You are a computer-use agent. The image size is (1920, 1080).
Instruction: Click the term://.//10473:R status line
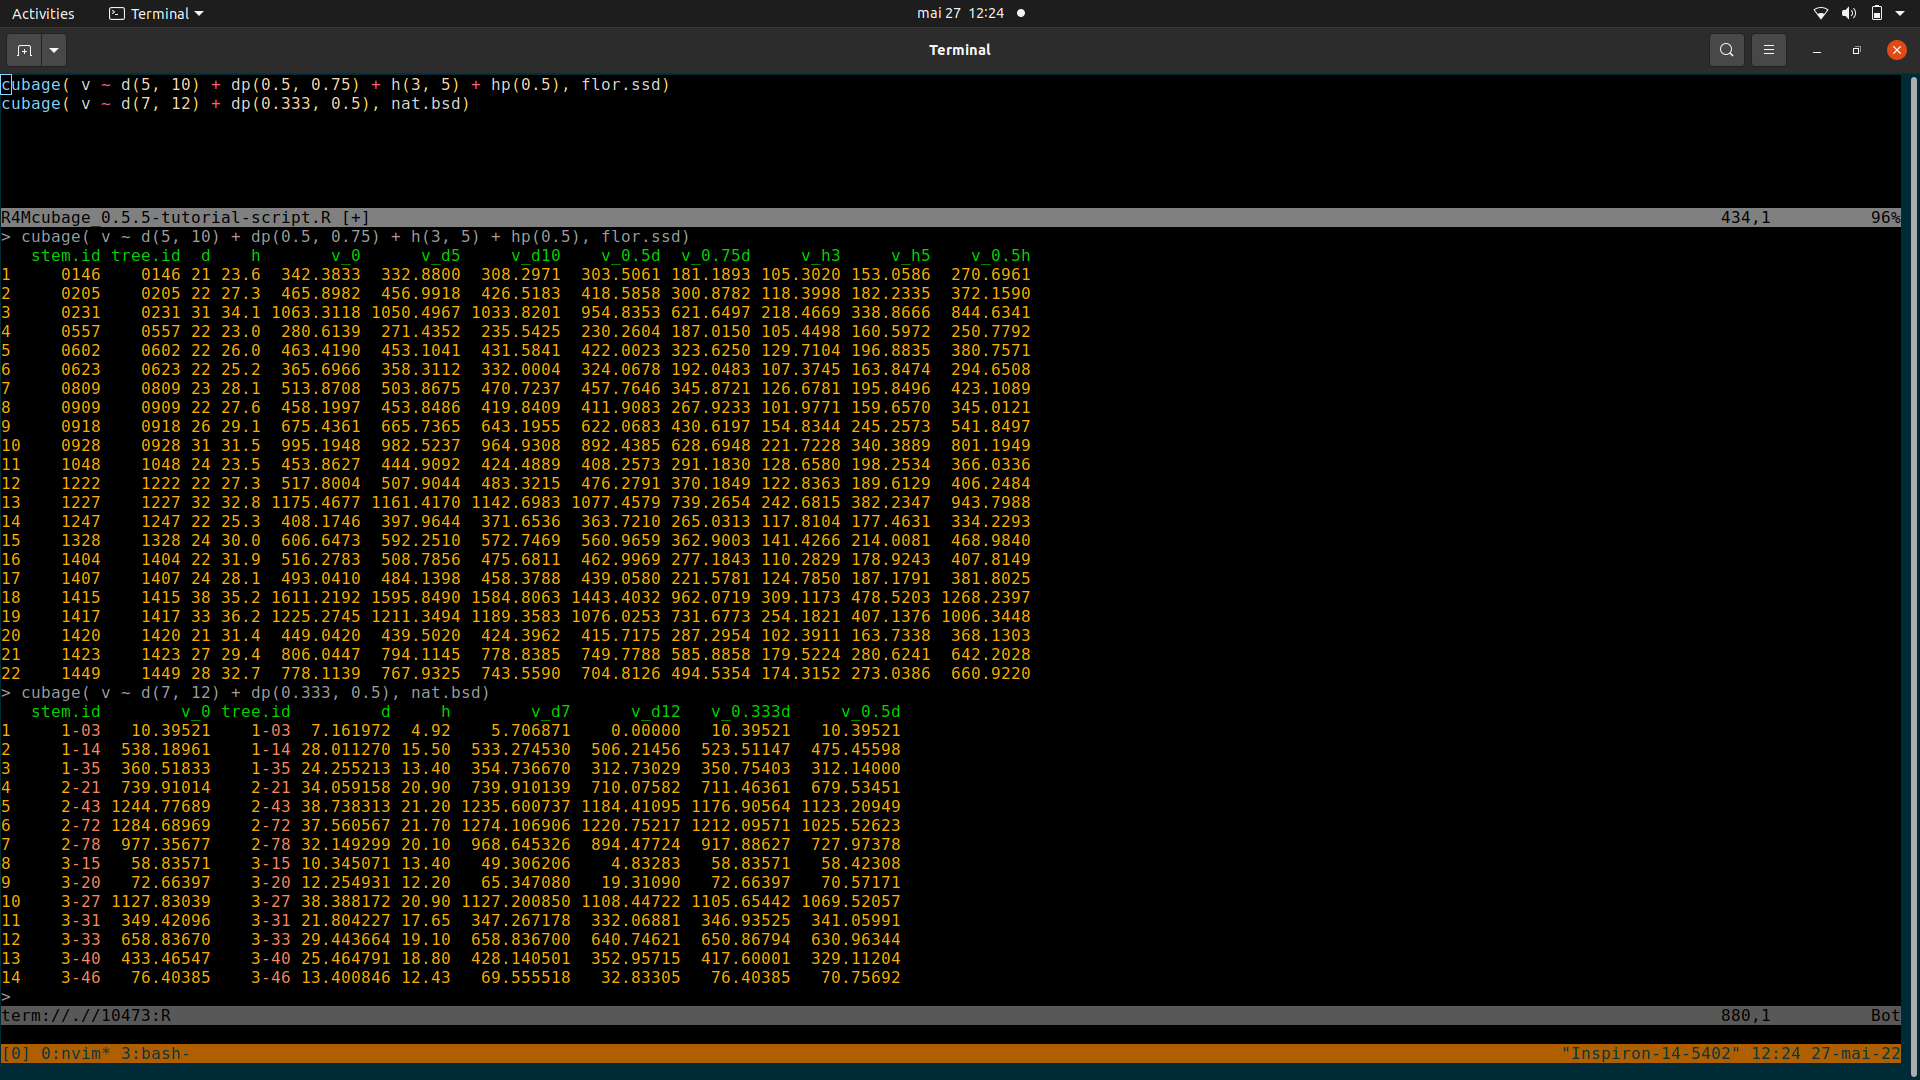[86, 1015]
